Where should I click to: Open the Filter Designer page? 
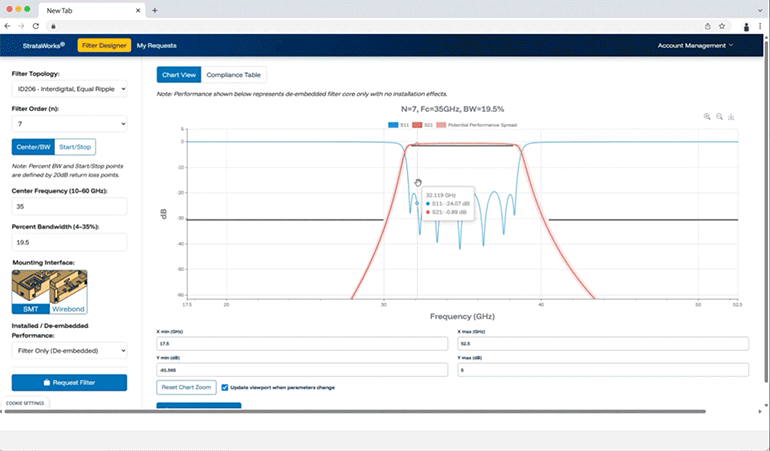point(104,45)
